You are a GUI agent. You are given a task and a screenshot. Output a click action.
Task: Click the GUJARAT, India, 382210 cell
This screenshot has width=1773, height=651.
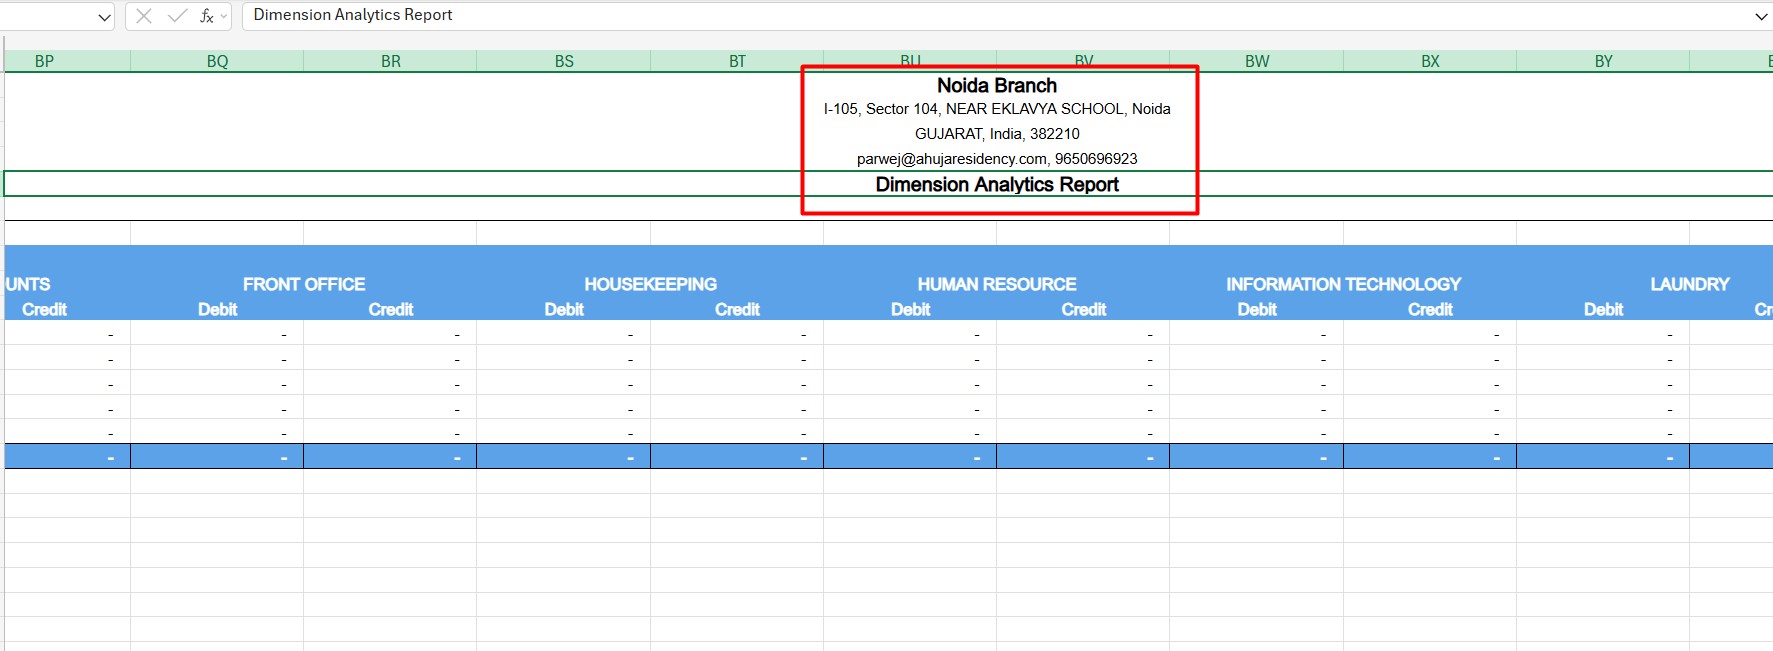tap(997, 134)
